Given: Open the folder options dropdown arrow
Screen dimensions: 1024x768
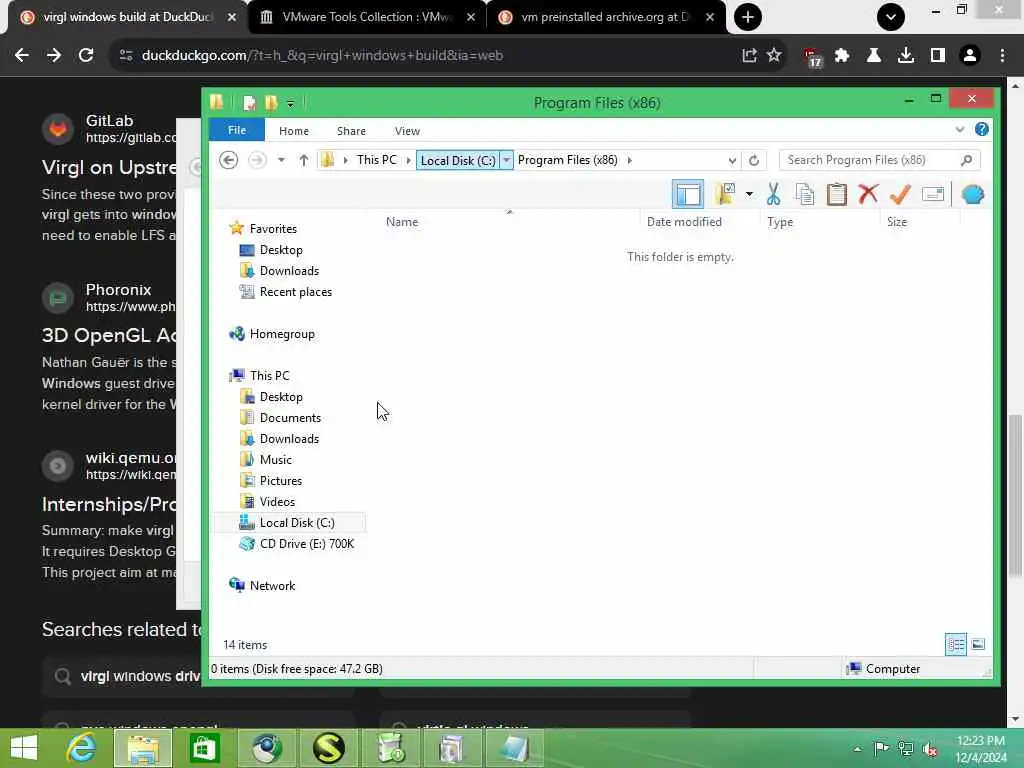Looking at the screenshot, I should tap(749, 194).
